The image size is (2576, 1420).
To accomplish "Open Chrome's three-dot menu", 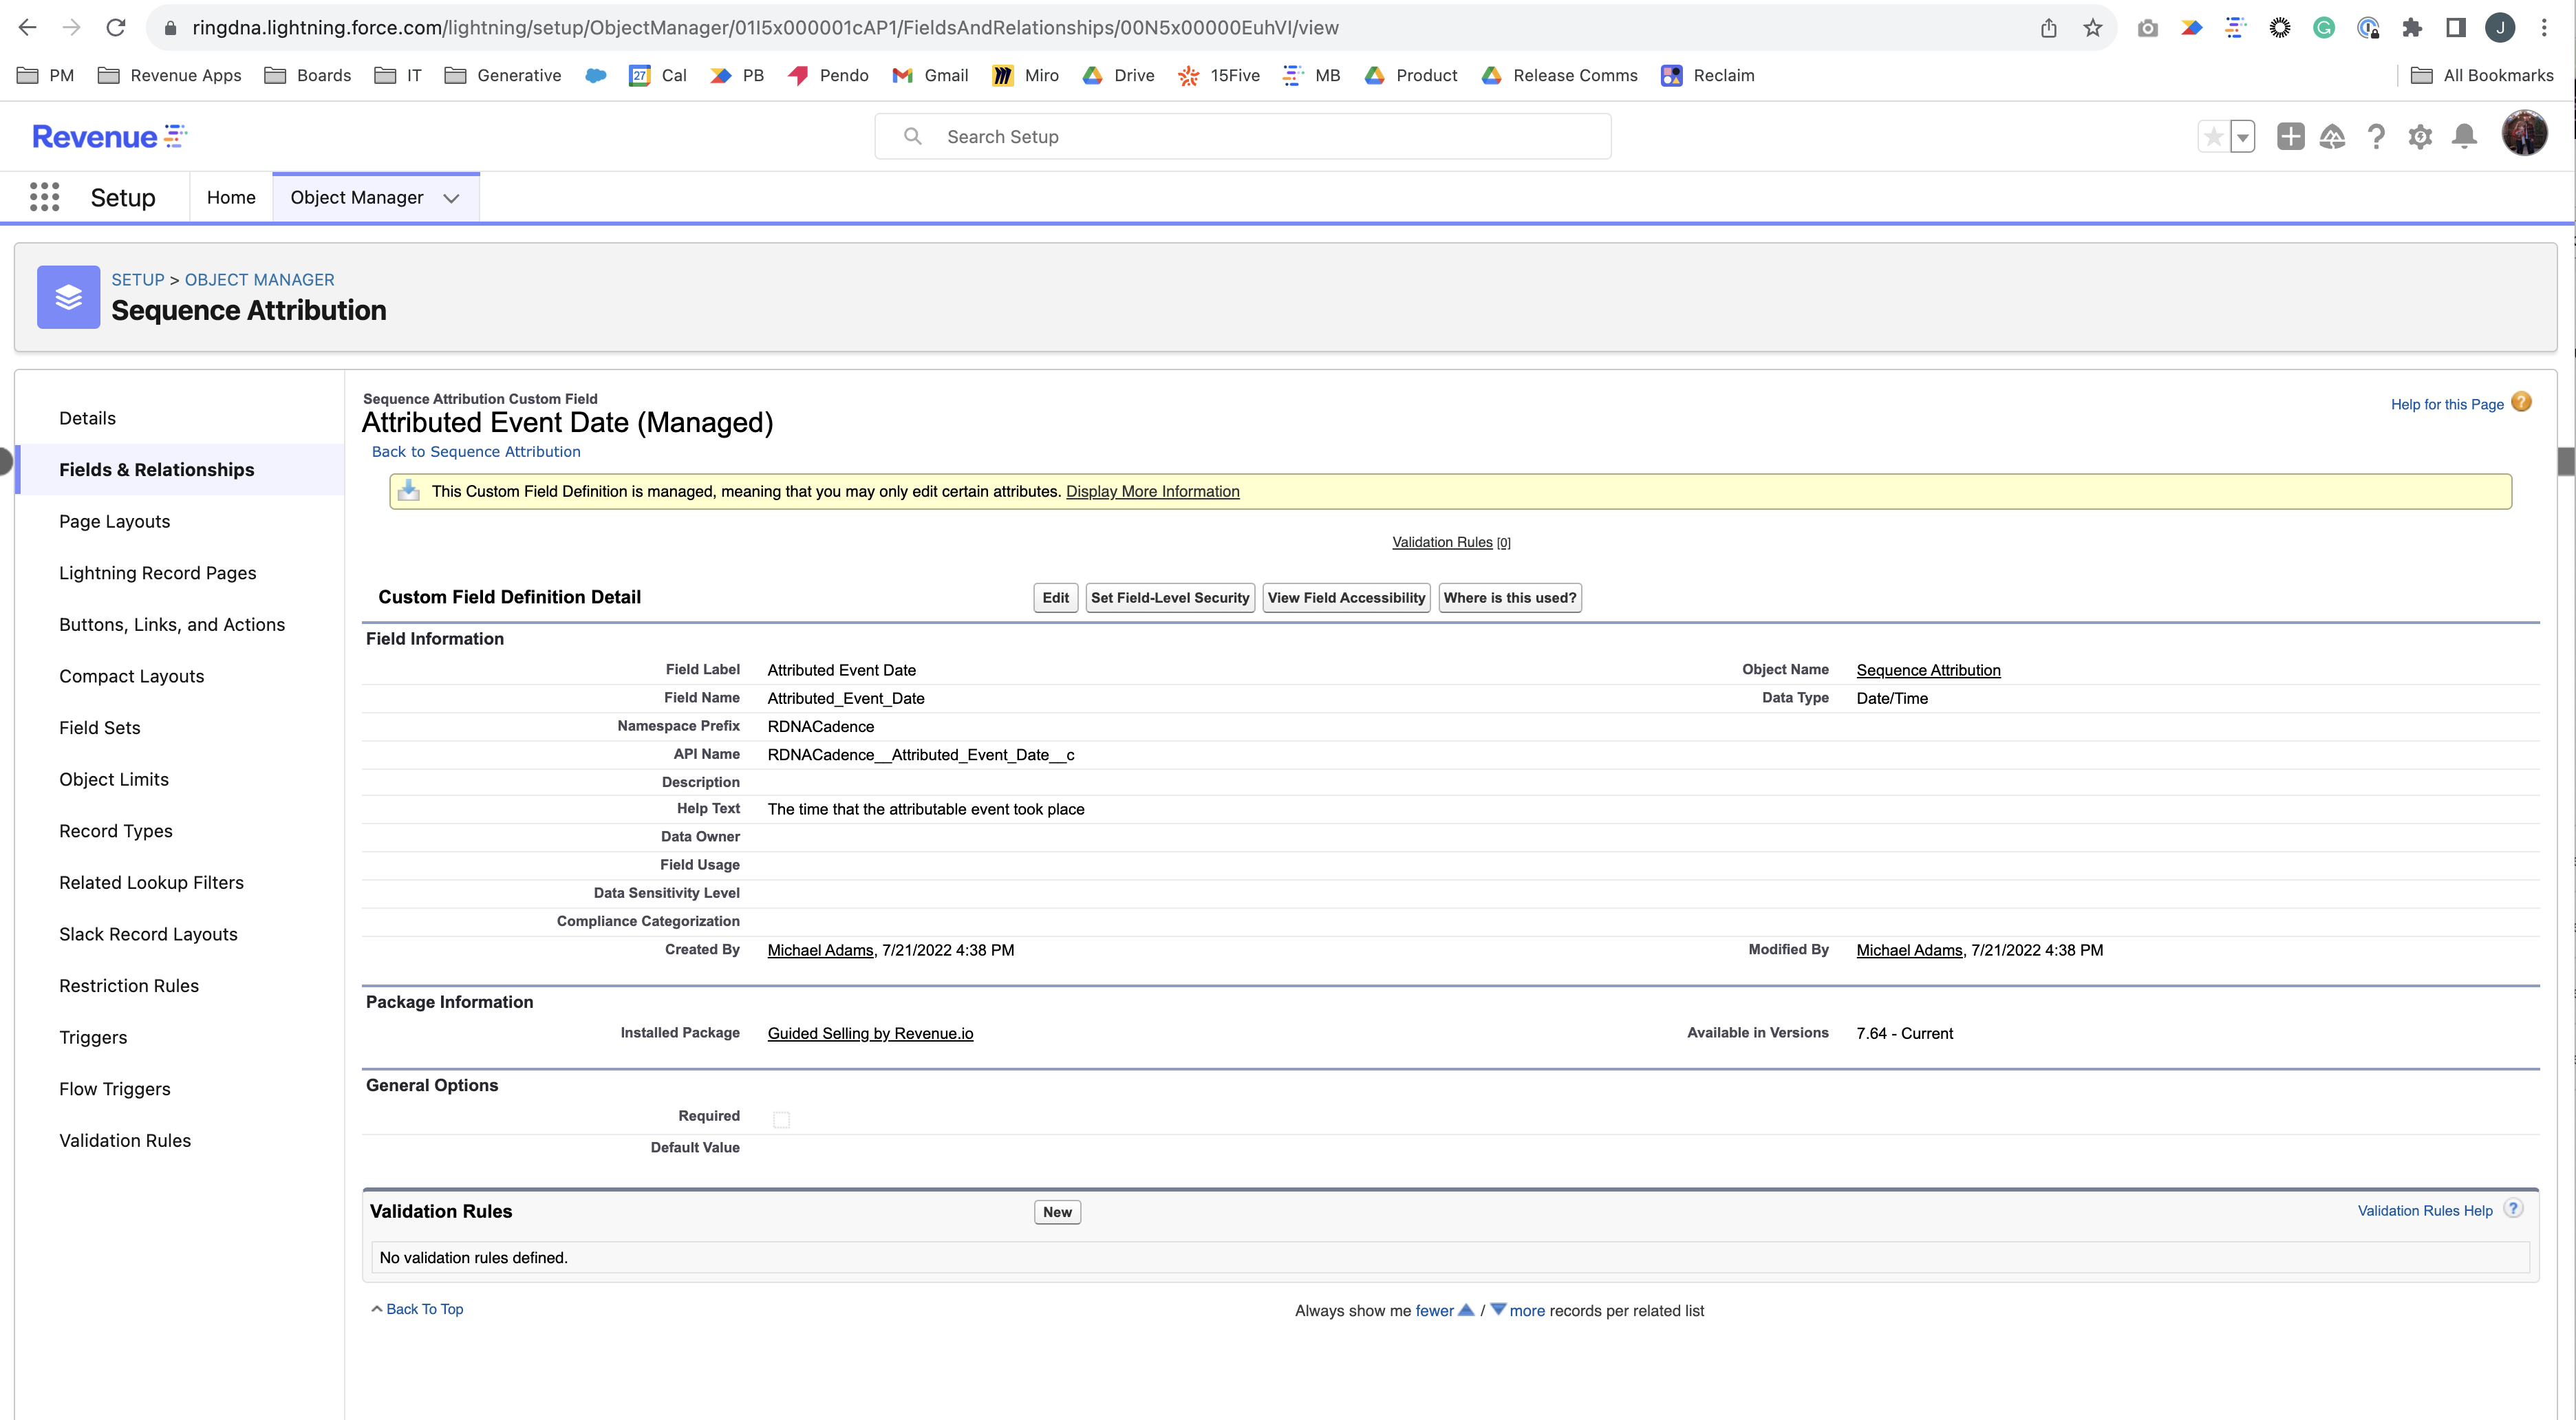I will 2545,27.
